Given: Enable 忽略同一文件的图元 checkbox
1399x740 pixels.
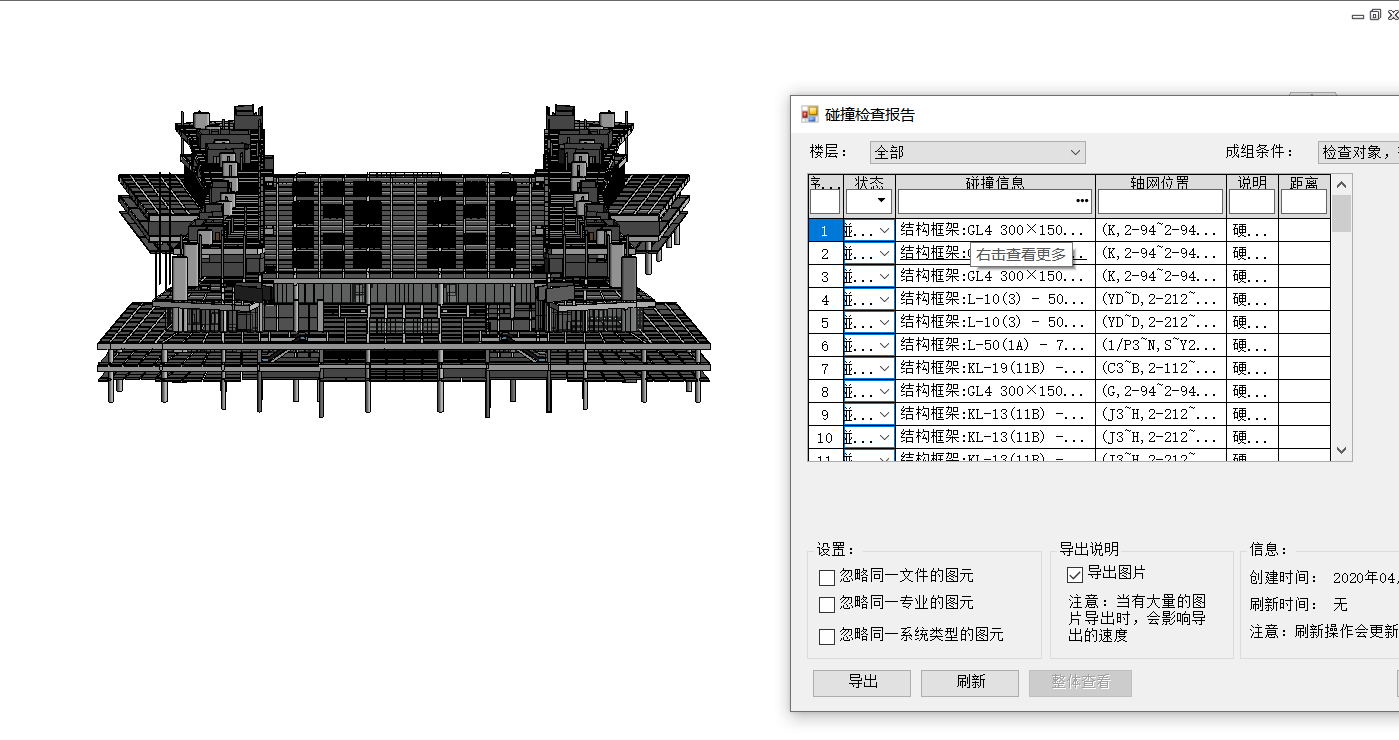Looking at the screenshot, I should point(826,577).
